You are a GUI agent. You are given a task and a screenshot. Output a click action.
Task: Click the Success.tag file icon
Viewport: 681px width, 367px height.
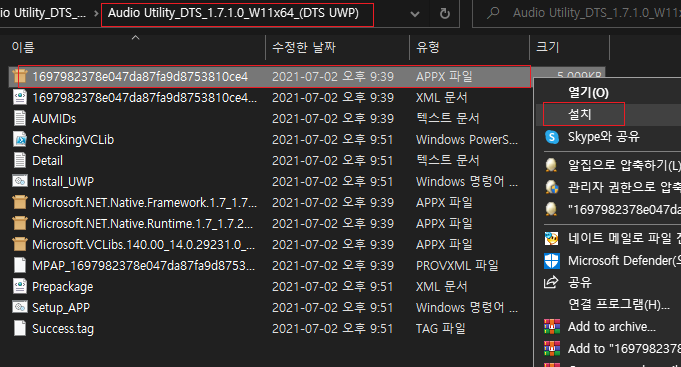20,328
